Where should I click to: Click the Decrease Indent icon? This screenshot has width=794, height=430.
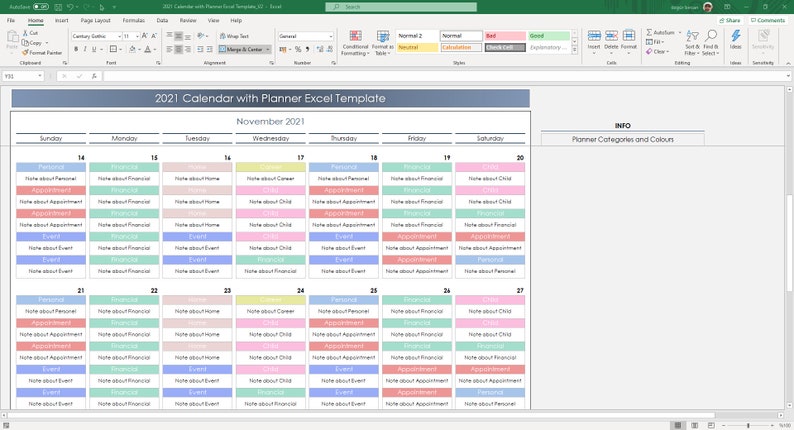200,49
